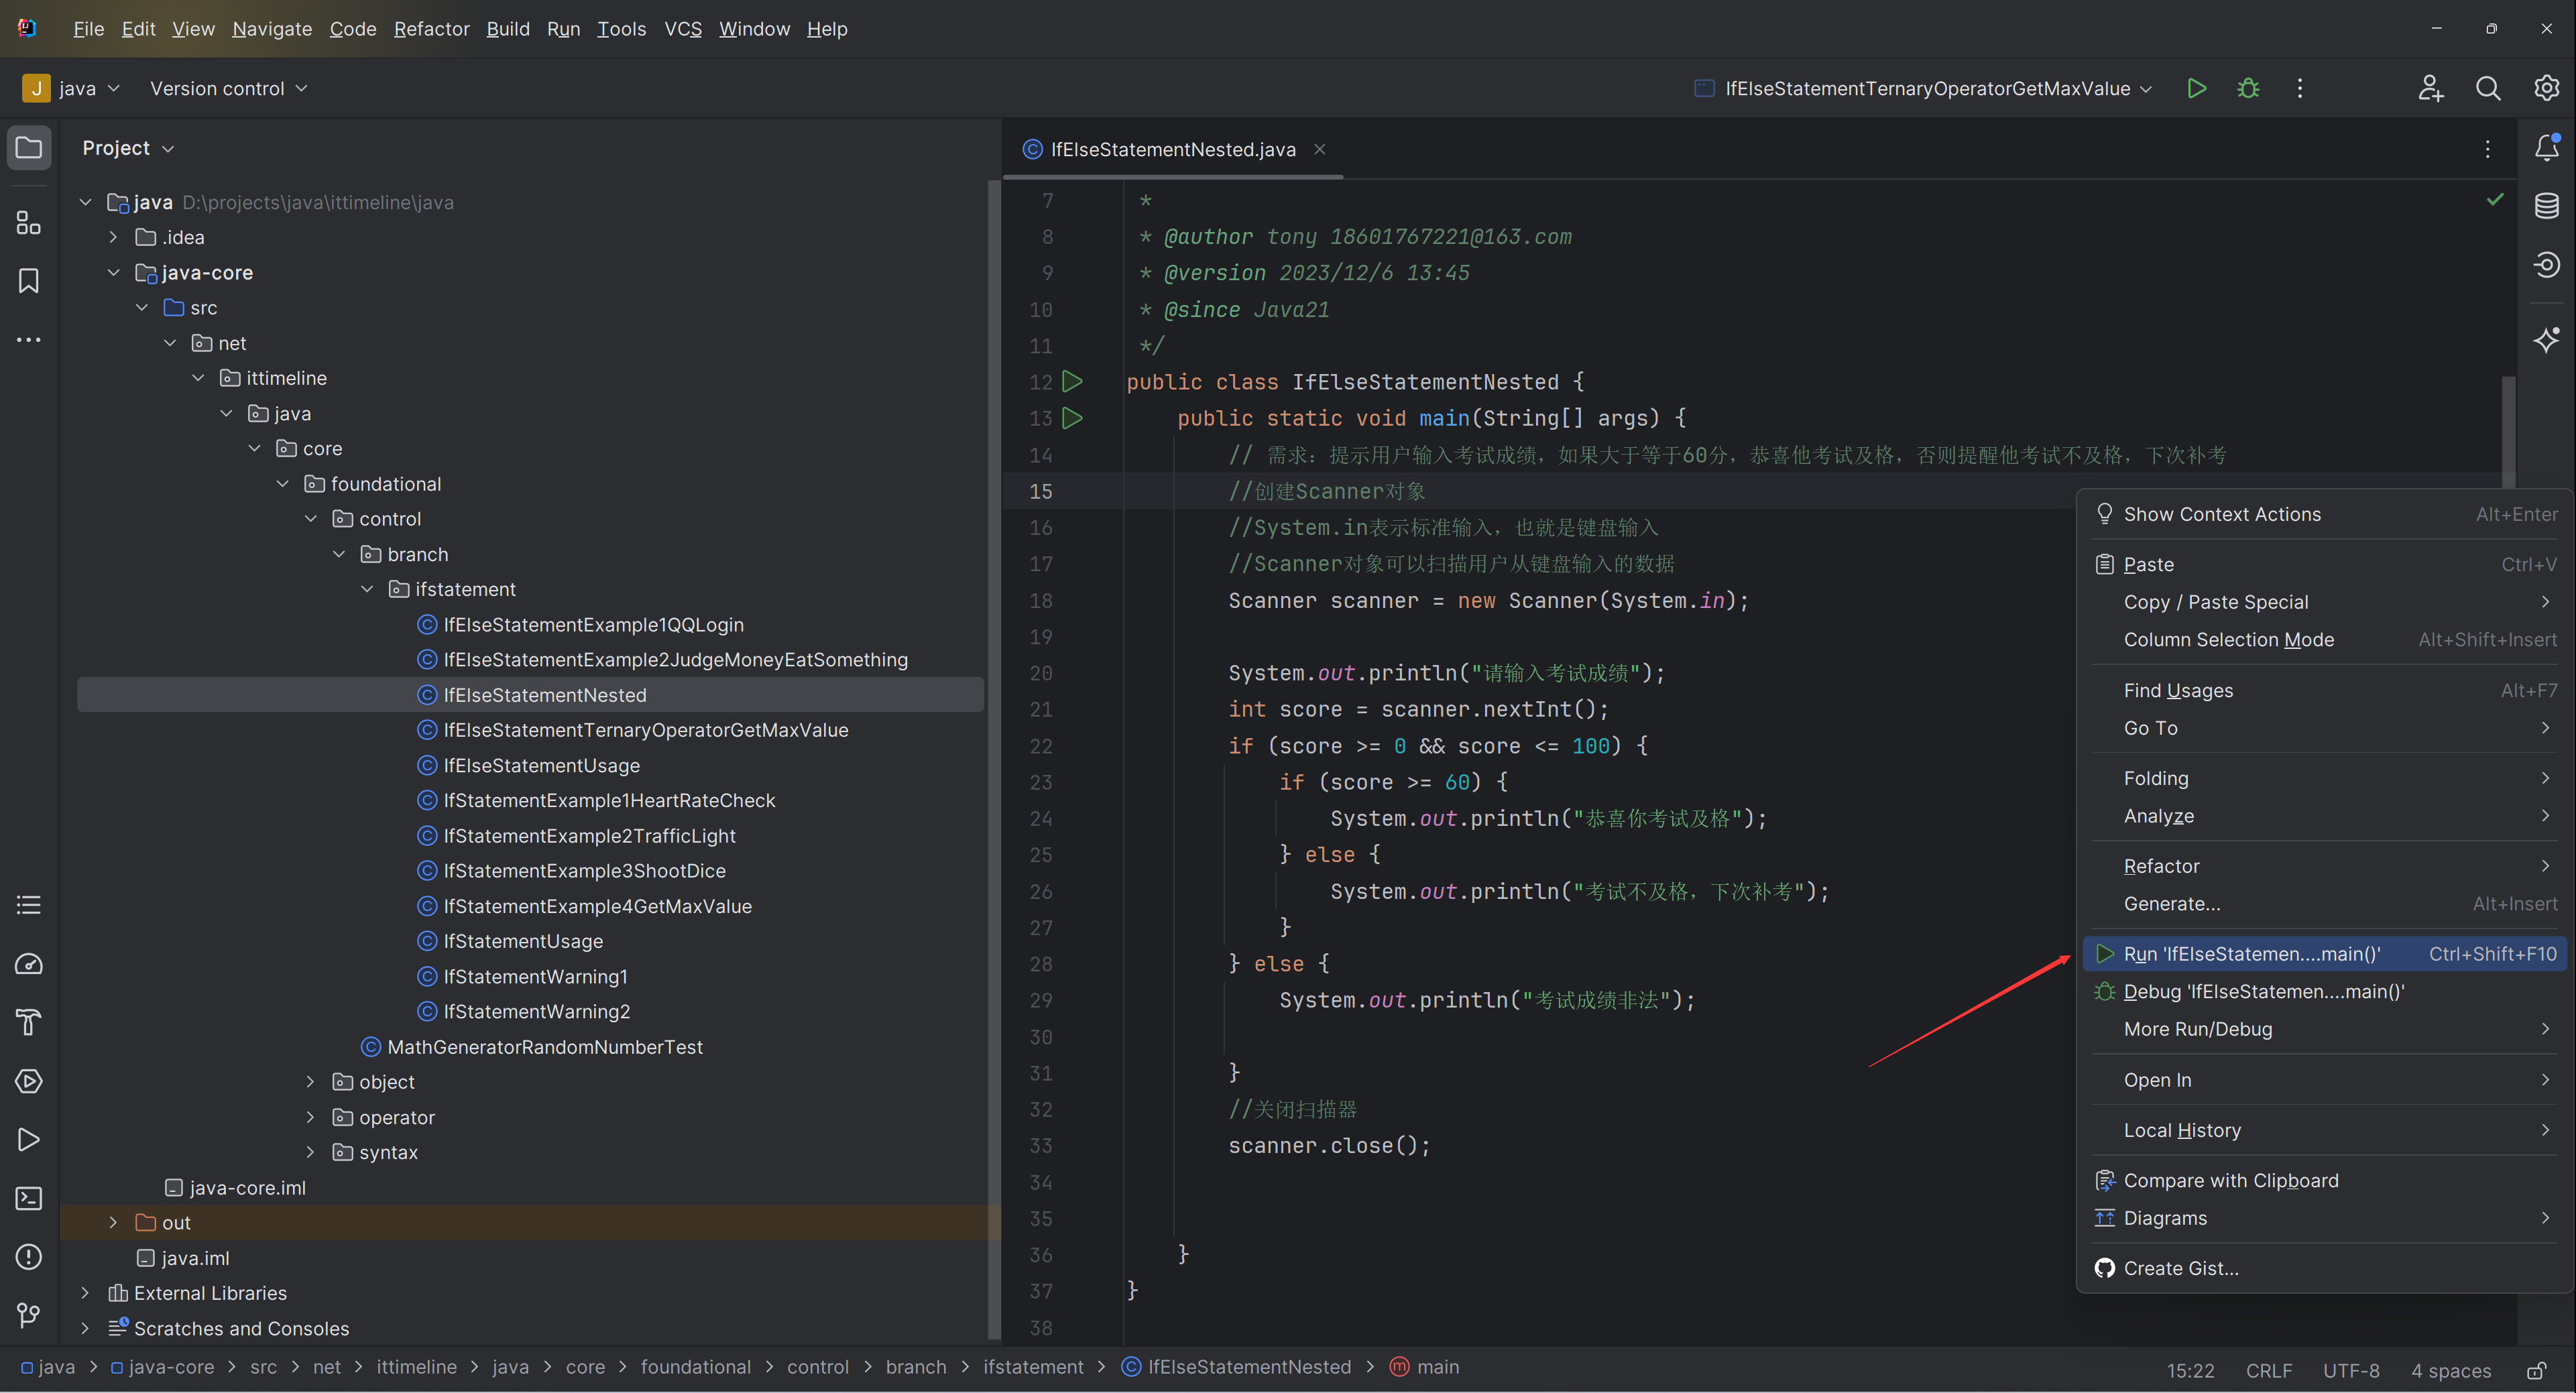Open the Database tool window
2576x1393 pixels.
[2546, 206]
